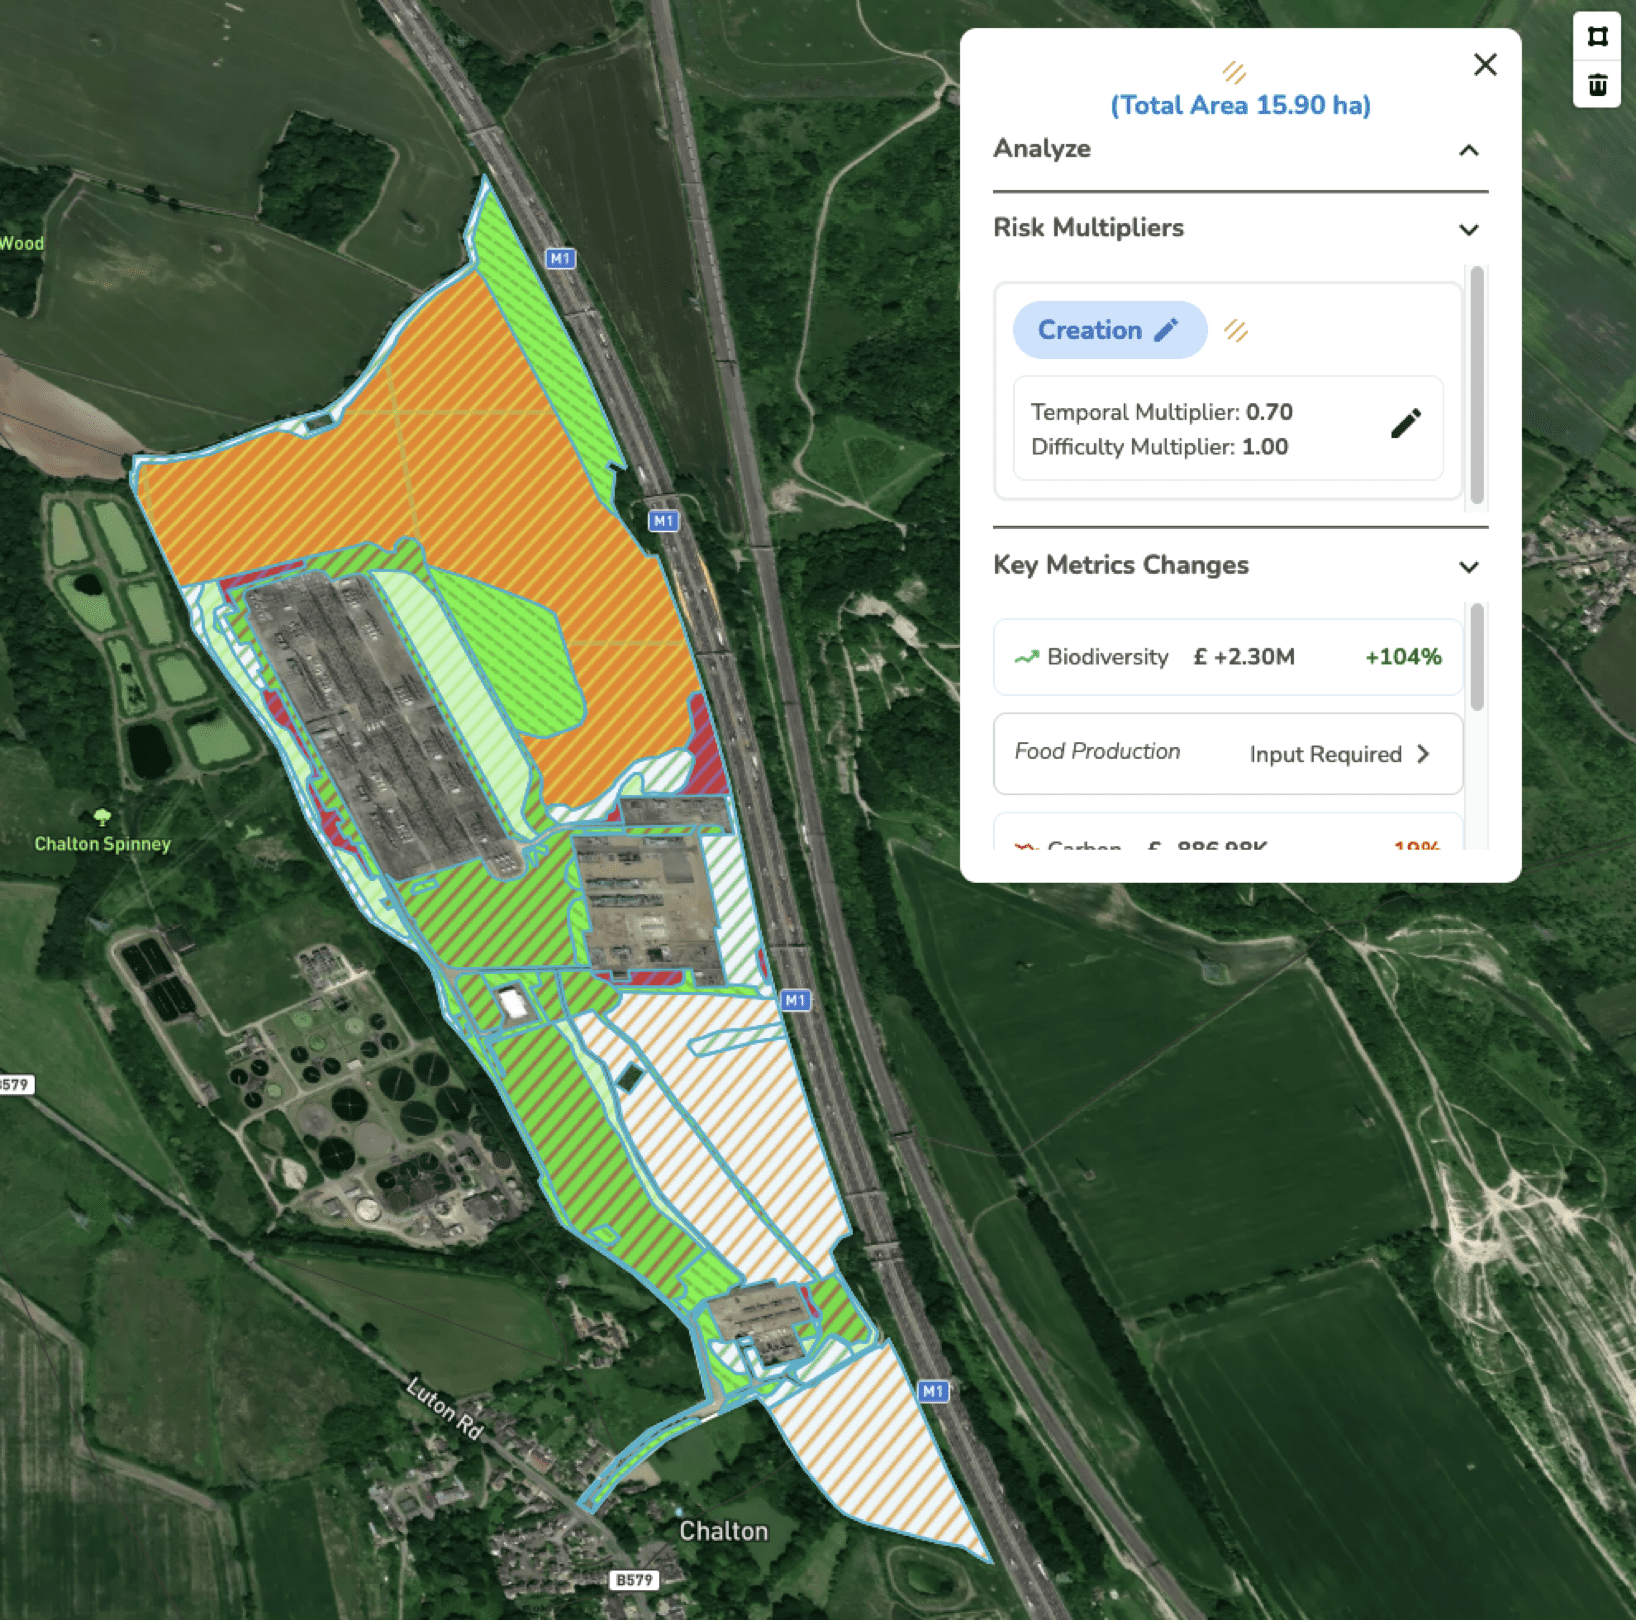Collapse the Analyze section
Screen dimensions: 1636x1620
[1468, 150]
